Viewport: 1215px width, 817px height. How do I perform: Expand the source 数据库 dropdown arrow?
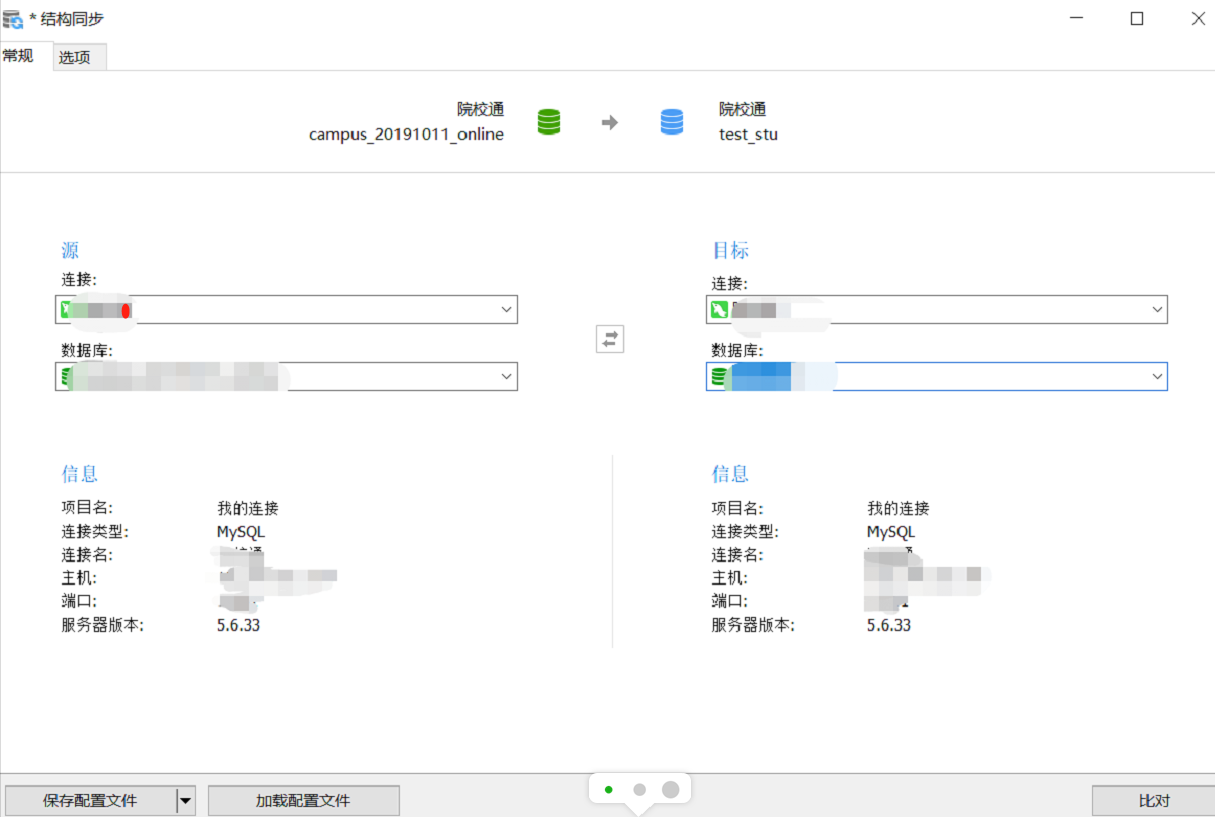tap(506, 377)
